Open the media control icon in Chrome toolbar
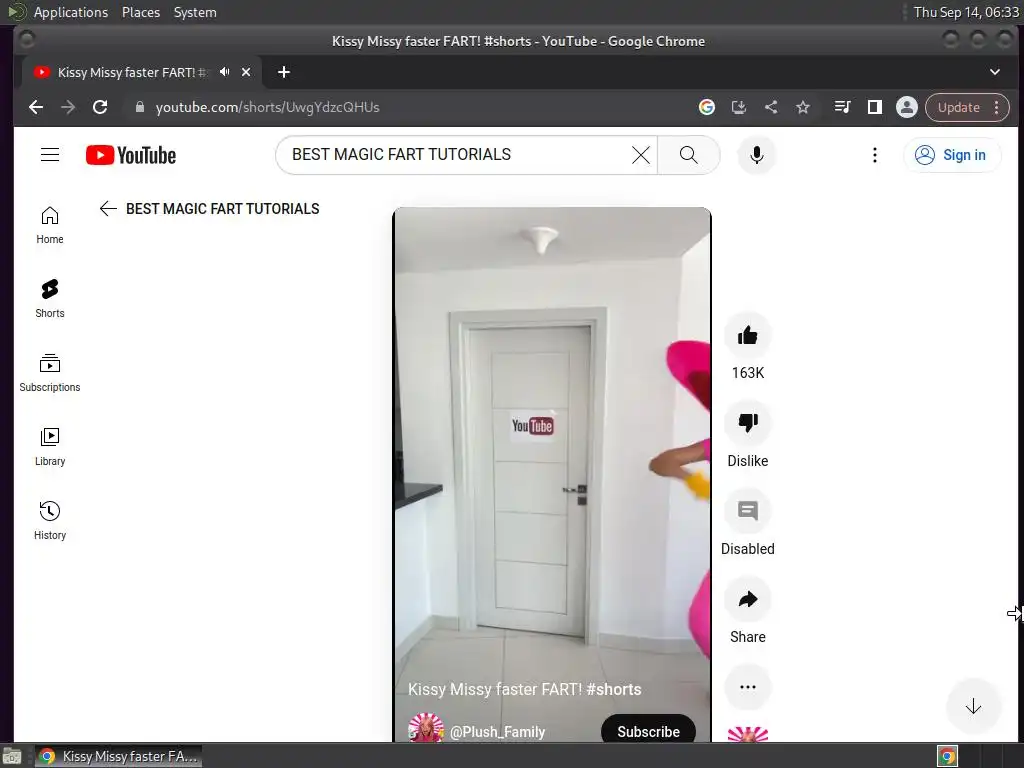The width and height of the screenshot is (1024, 768). coord(842,107)
